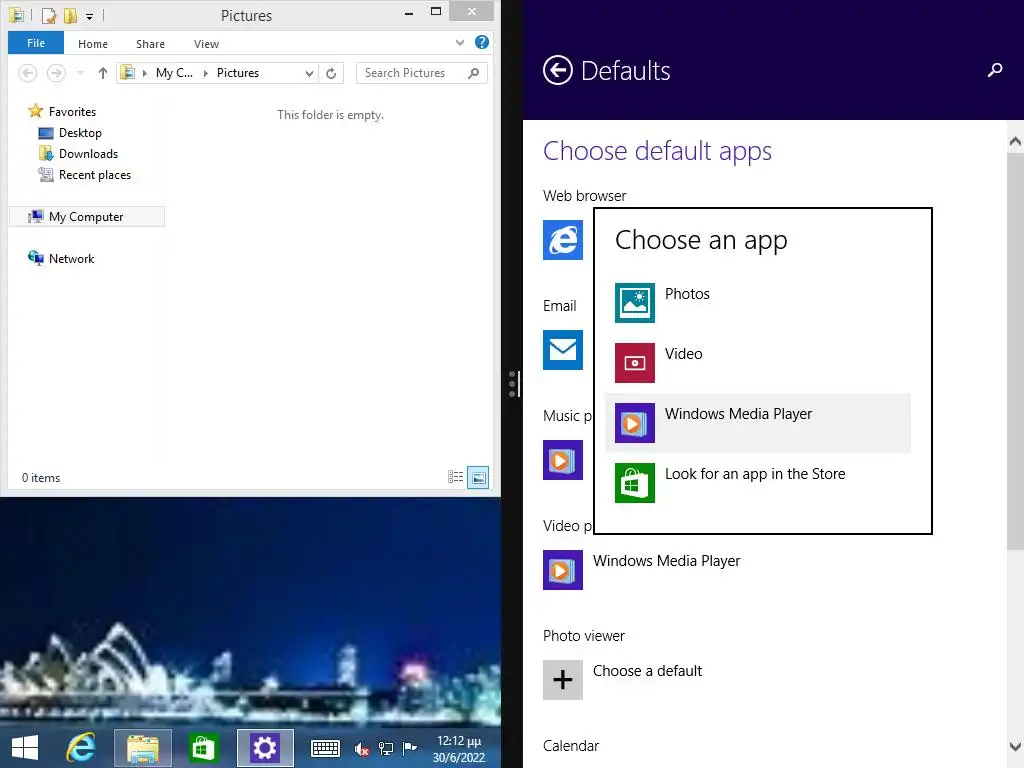The width and height of the screenshot is (1024, 768).
Task: Click the Video label in Choose an app
Action: (x=684, y=354)
